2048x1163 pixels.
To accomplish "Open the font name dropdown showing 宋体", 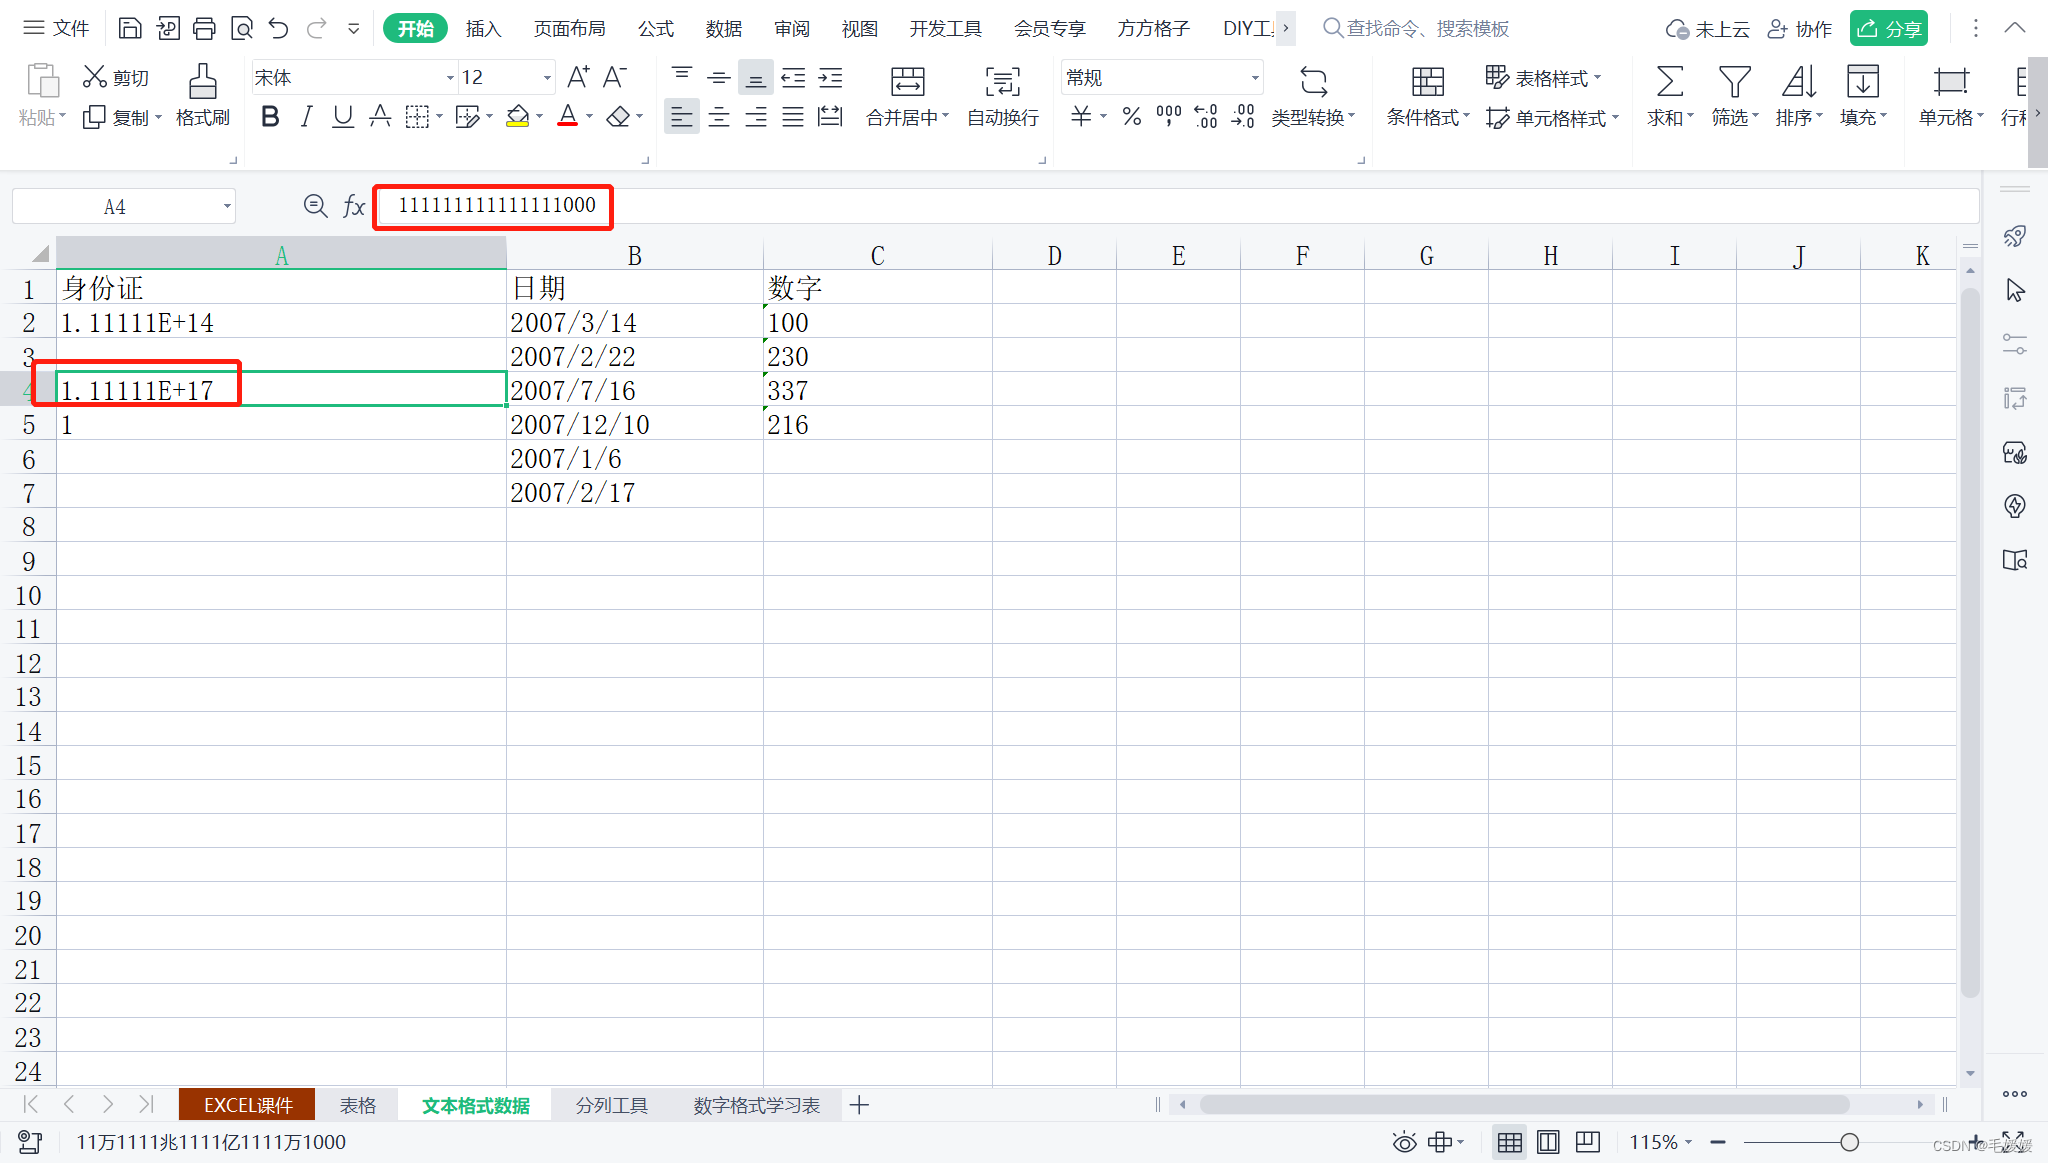I will click(449, 78).
